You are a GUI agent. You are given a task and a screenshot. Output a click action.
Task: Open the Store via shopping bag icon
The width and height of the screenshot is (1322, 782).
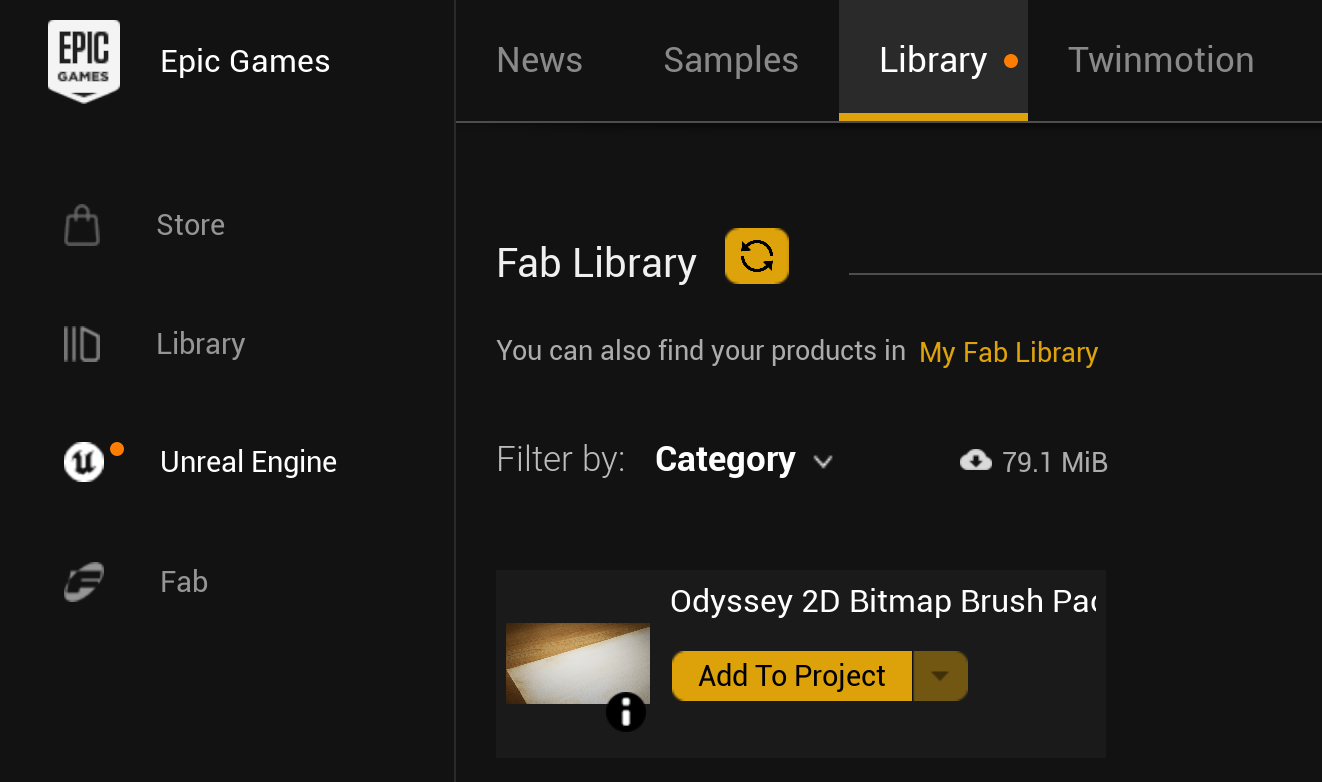[82, 226]
